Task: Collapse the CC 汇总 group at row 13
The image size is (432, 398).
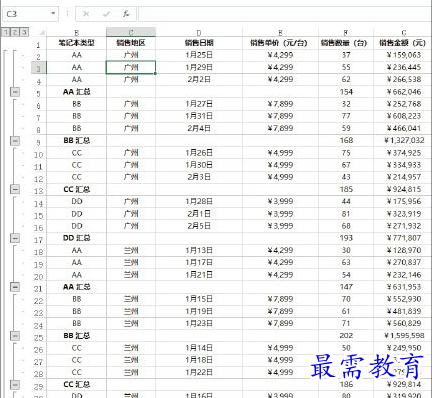Action: click(x=15, y=189)
